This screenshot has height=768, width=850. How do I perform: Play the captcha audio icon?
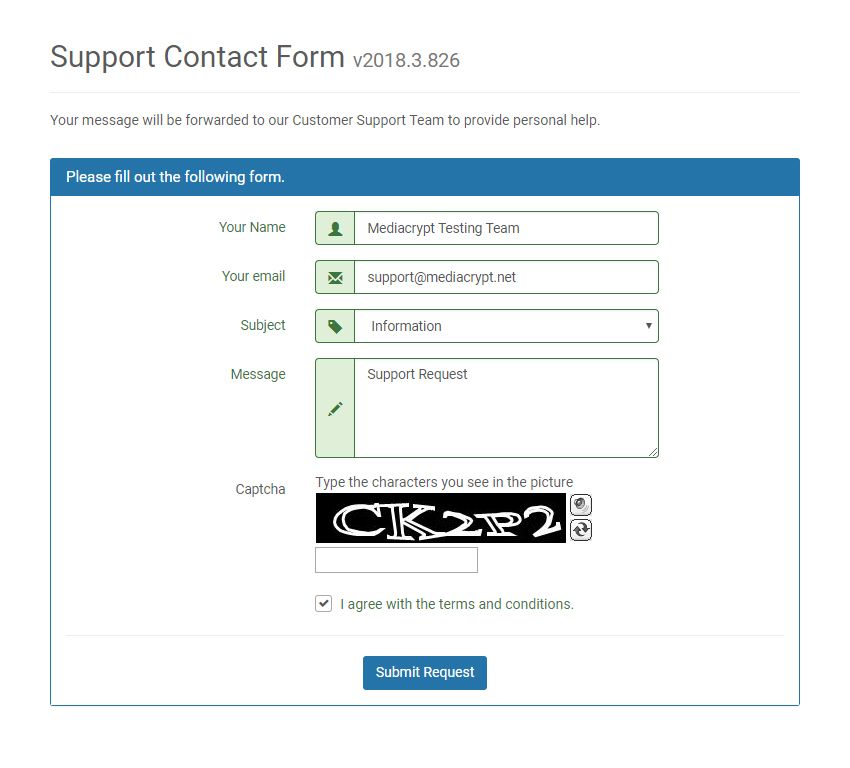point(581,505)
